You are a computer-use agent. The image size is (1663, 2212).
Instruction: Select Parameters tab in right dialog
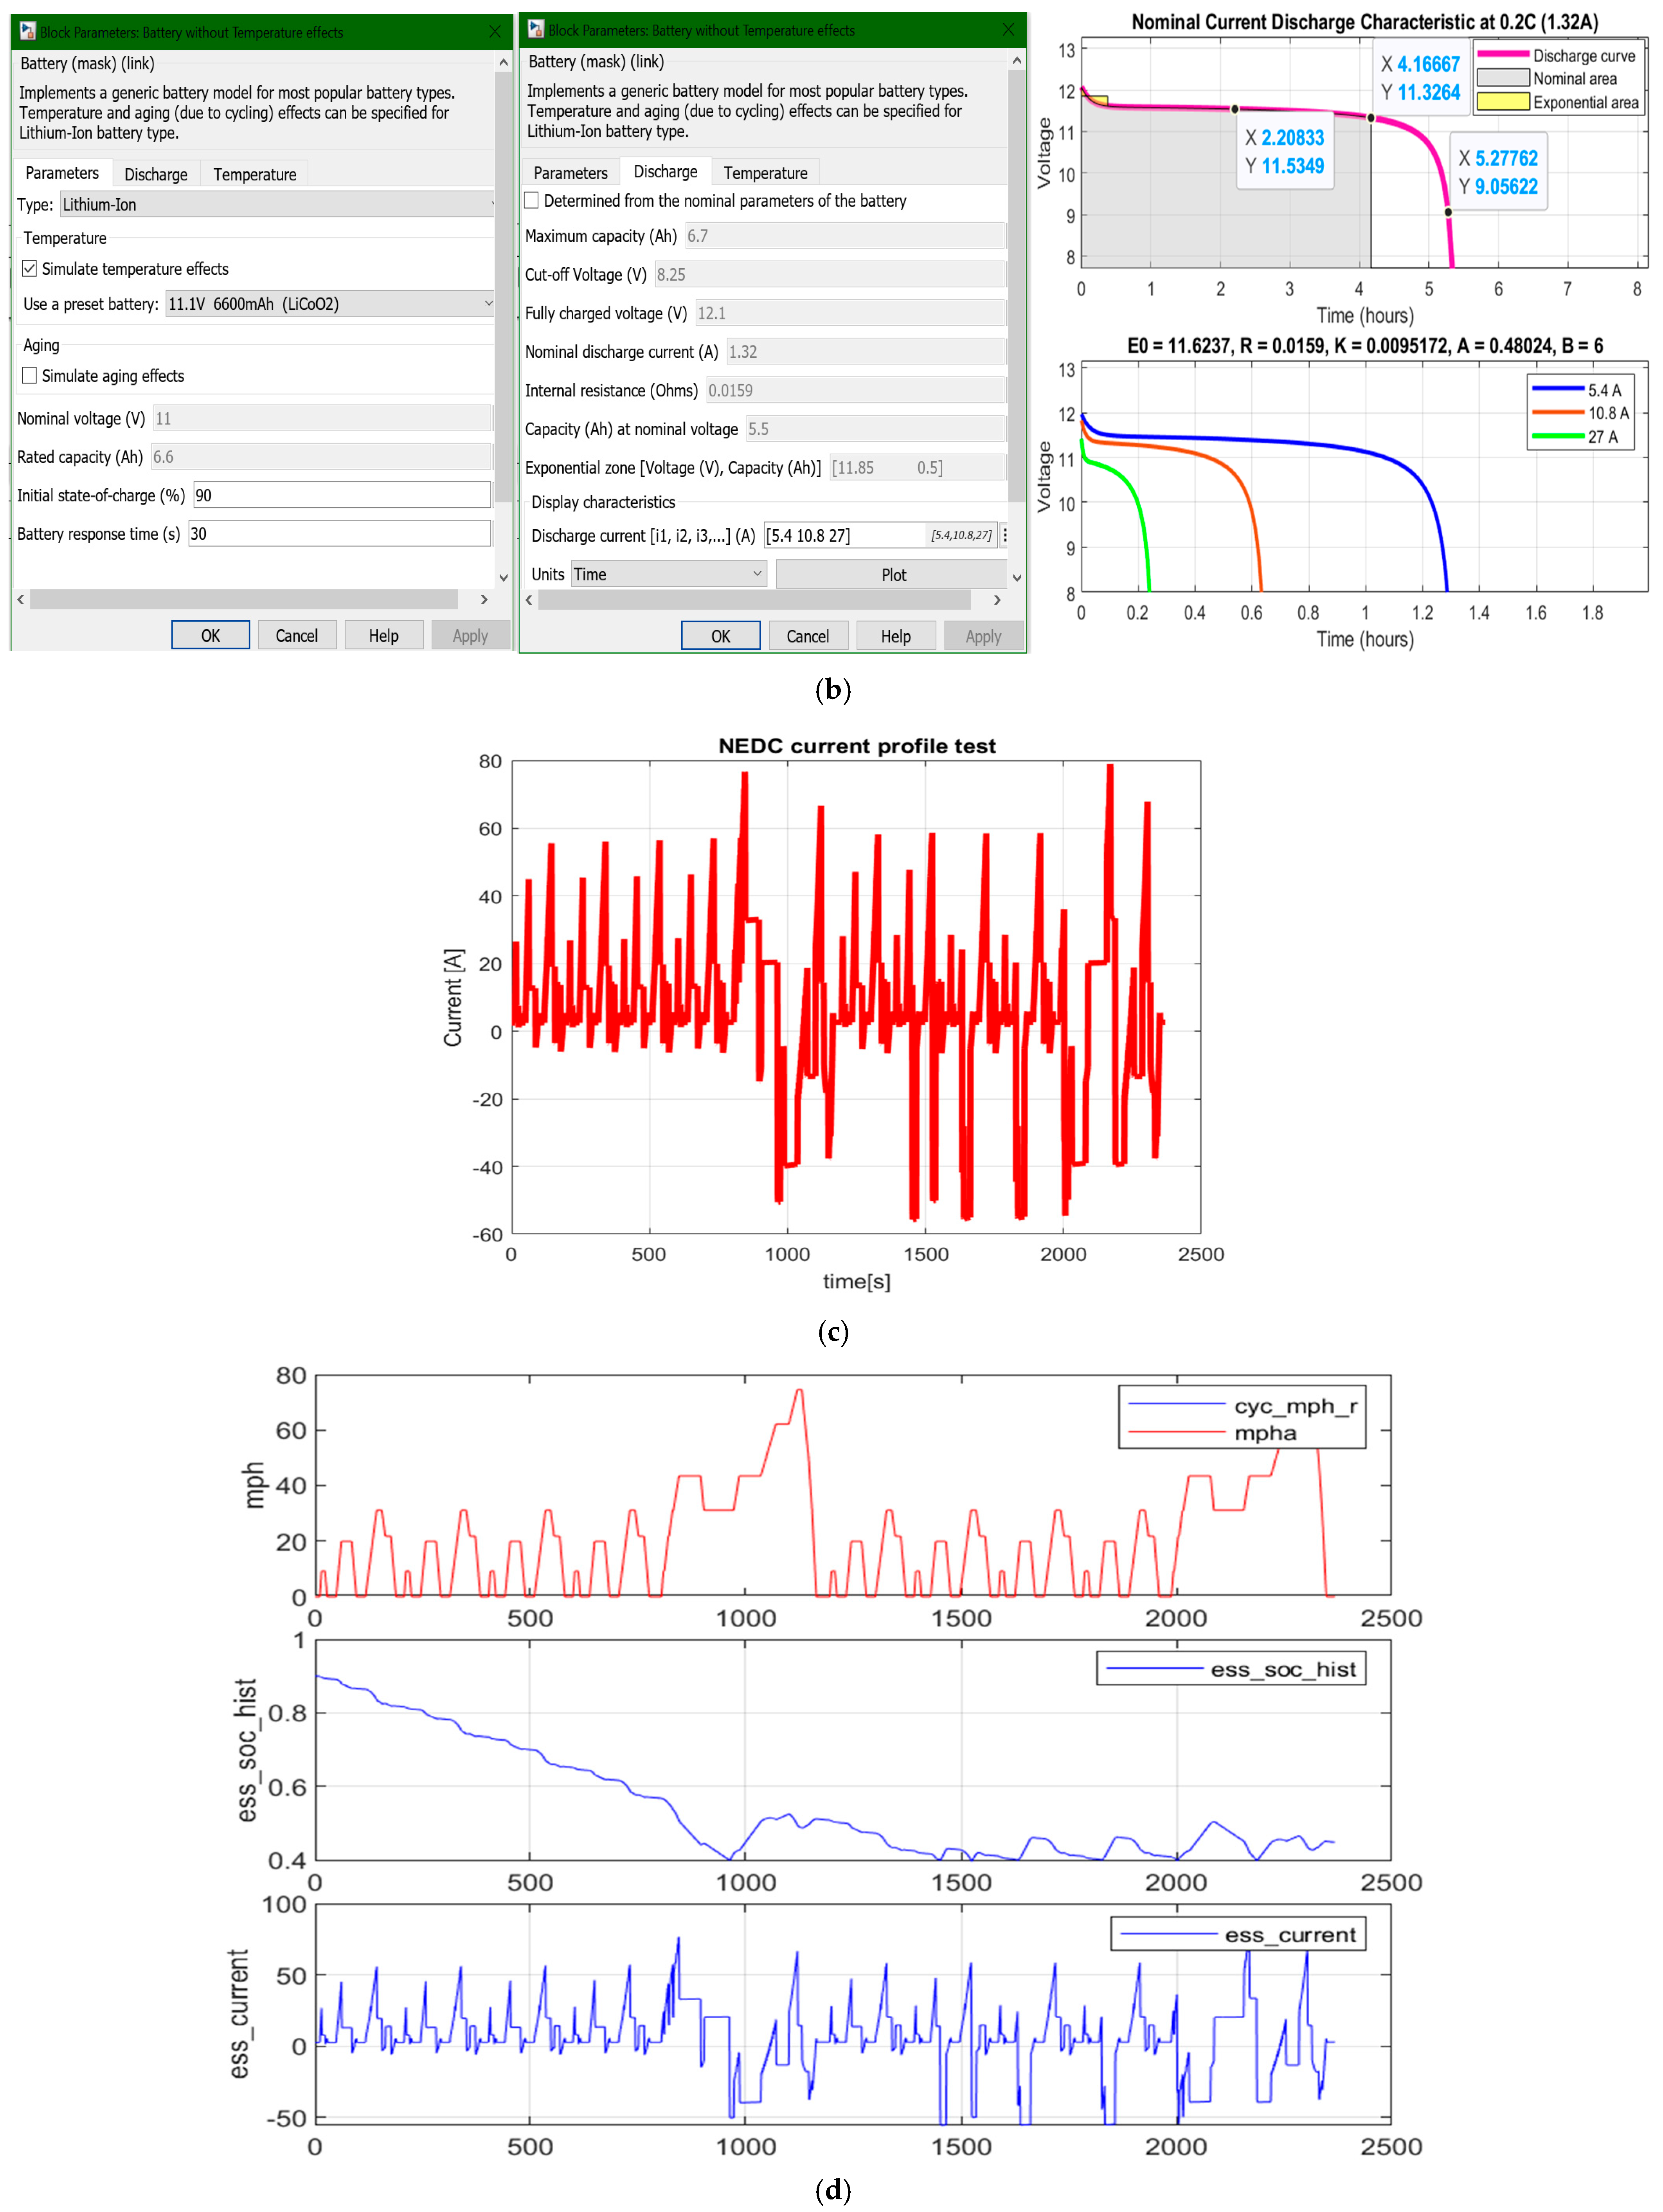pyautogui.click(x=570, y=173)
